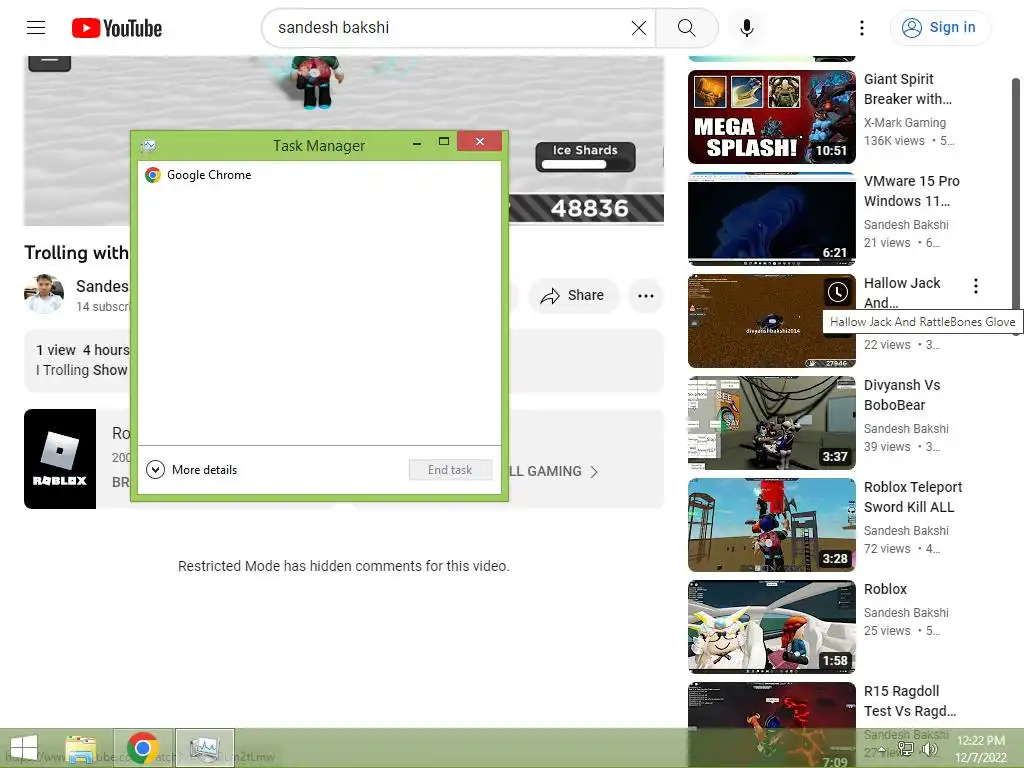Click Task Manager taskbar icon
Image resolution: width=1024 pixels, height=768 pixels.
[x=205, y=748]
